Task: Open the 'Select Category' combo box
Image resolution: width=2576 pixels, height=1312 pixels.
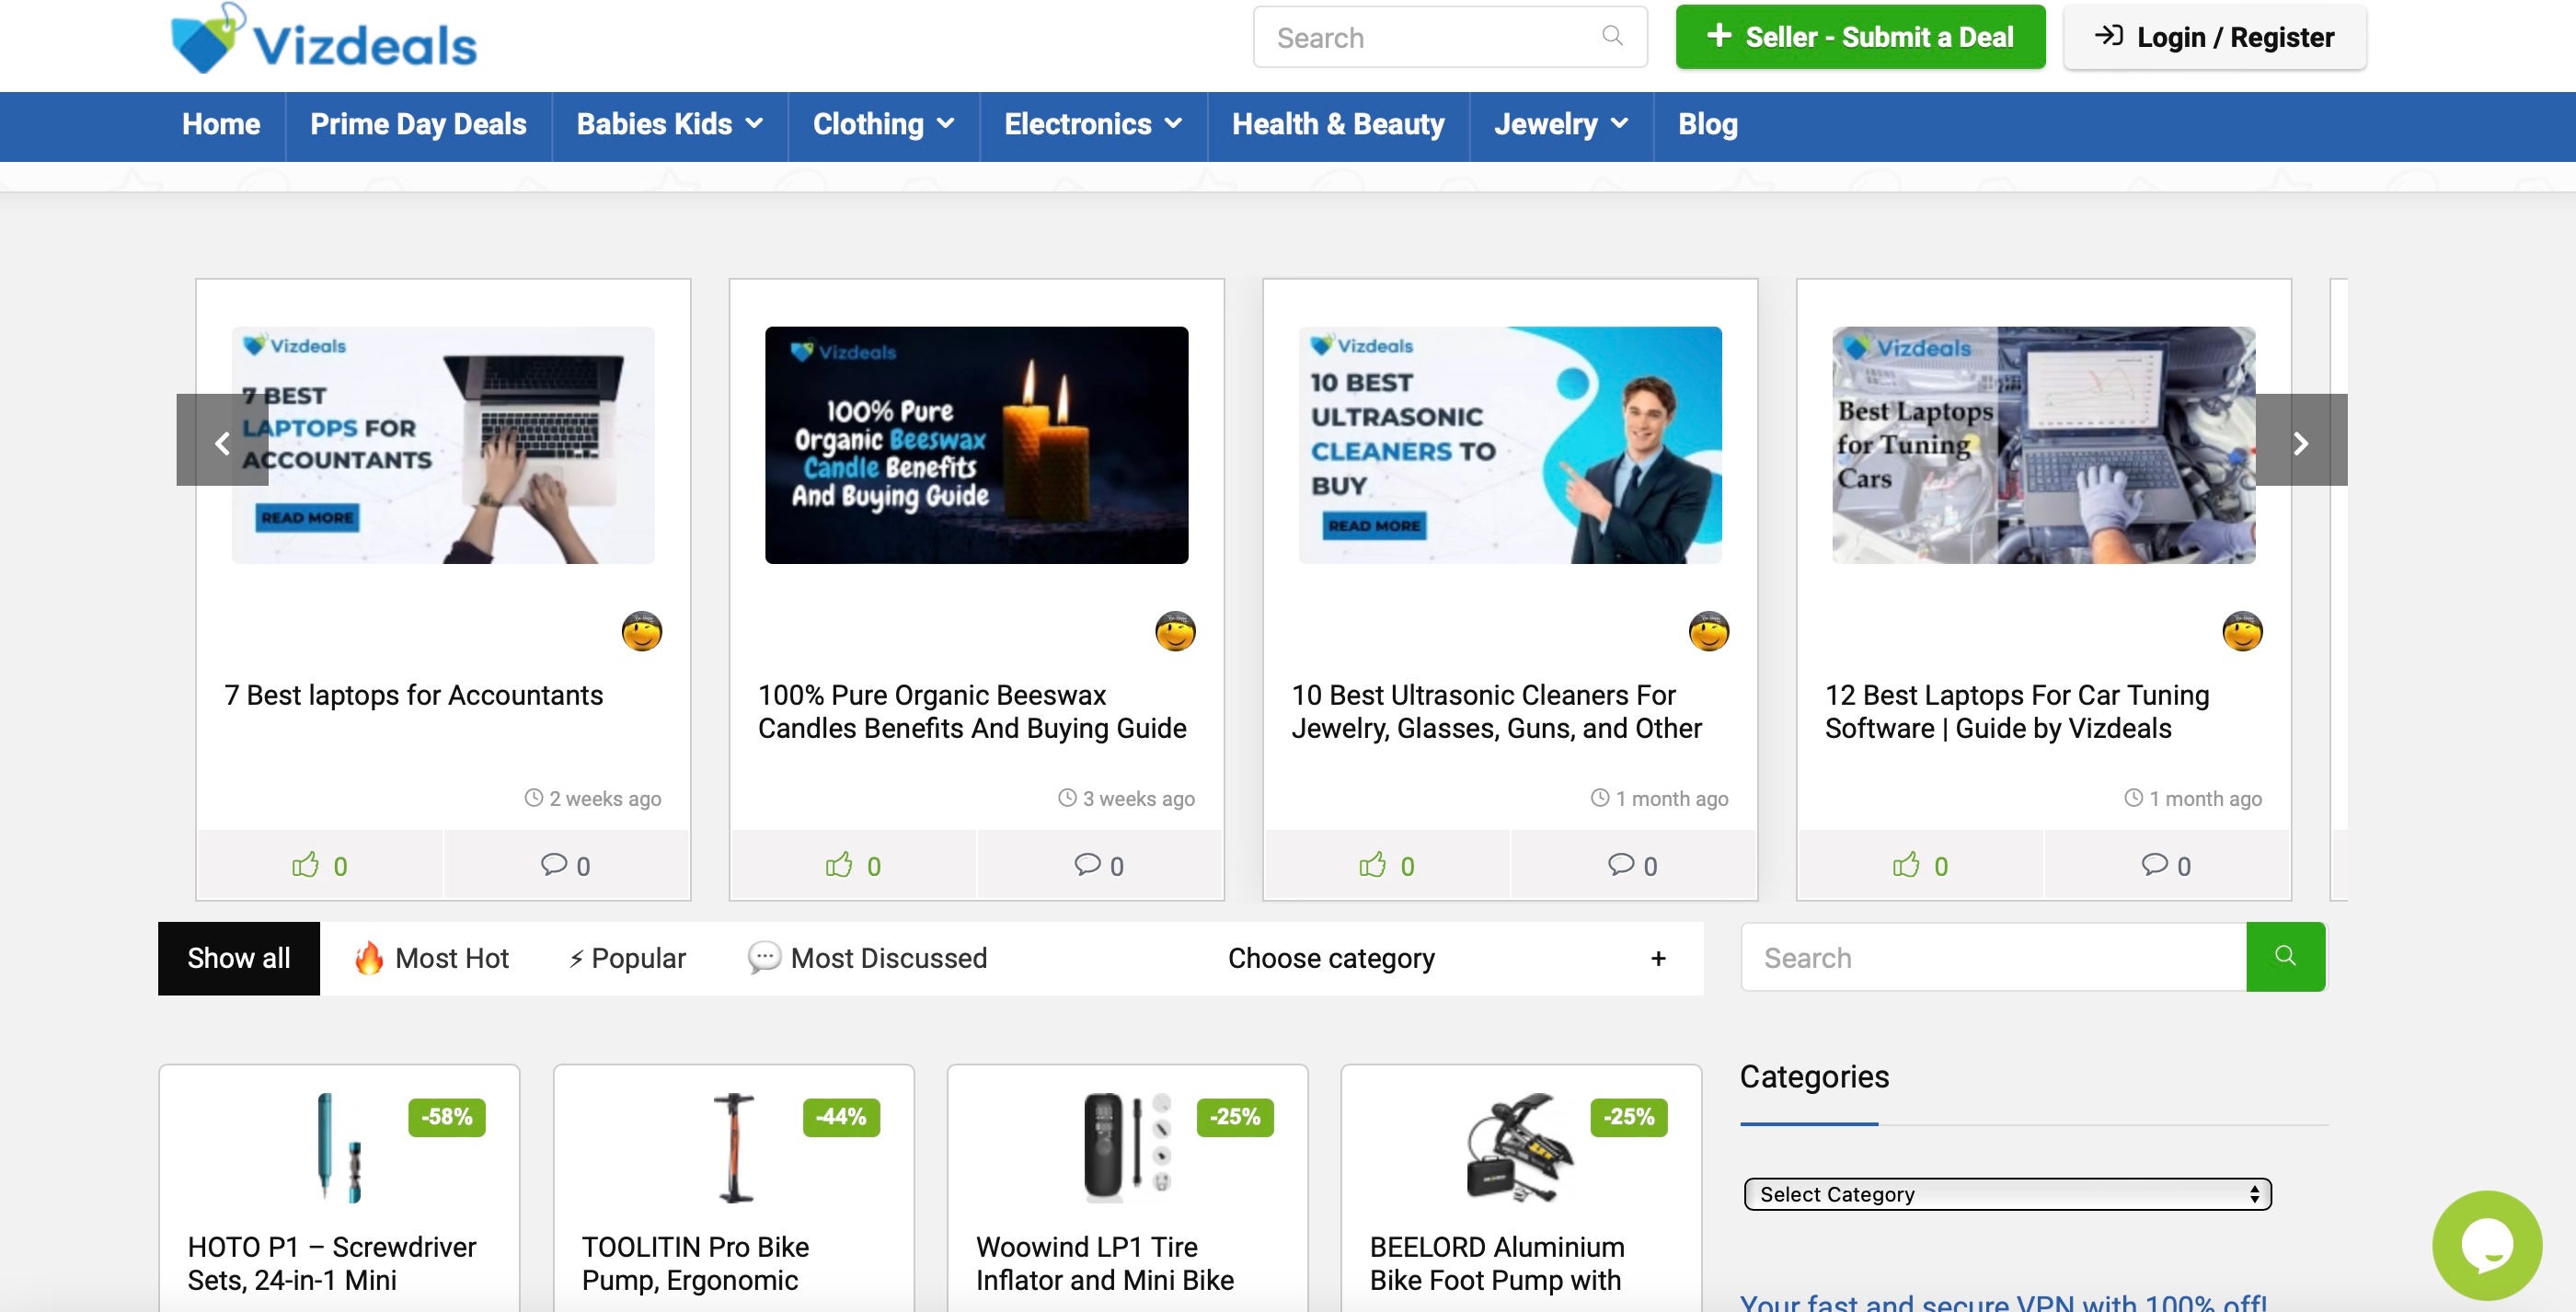Action: click(2005, 1193)
